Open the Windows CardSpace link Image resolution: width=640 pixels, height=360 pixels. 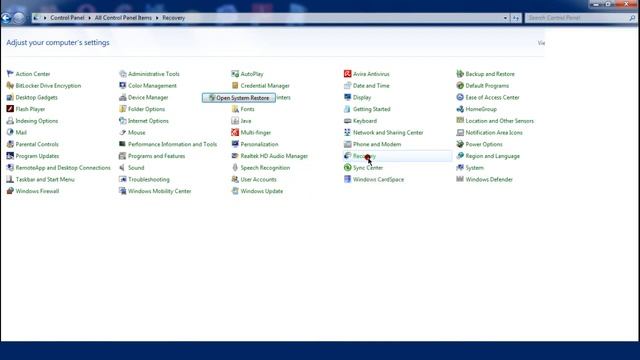pos(378,180)
